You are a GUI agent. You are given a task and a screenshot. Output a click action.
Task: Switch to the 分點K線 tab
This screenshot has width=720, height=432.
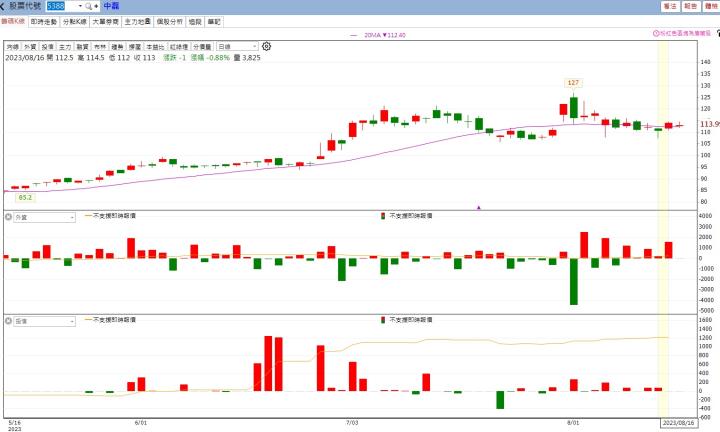[x=74, y=22]
